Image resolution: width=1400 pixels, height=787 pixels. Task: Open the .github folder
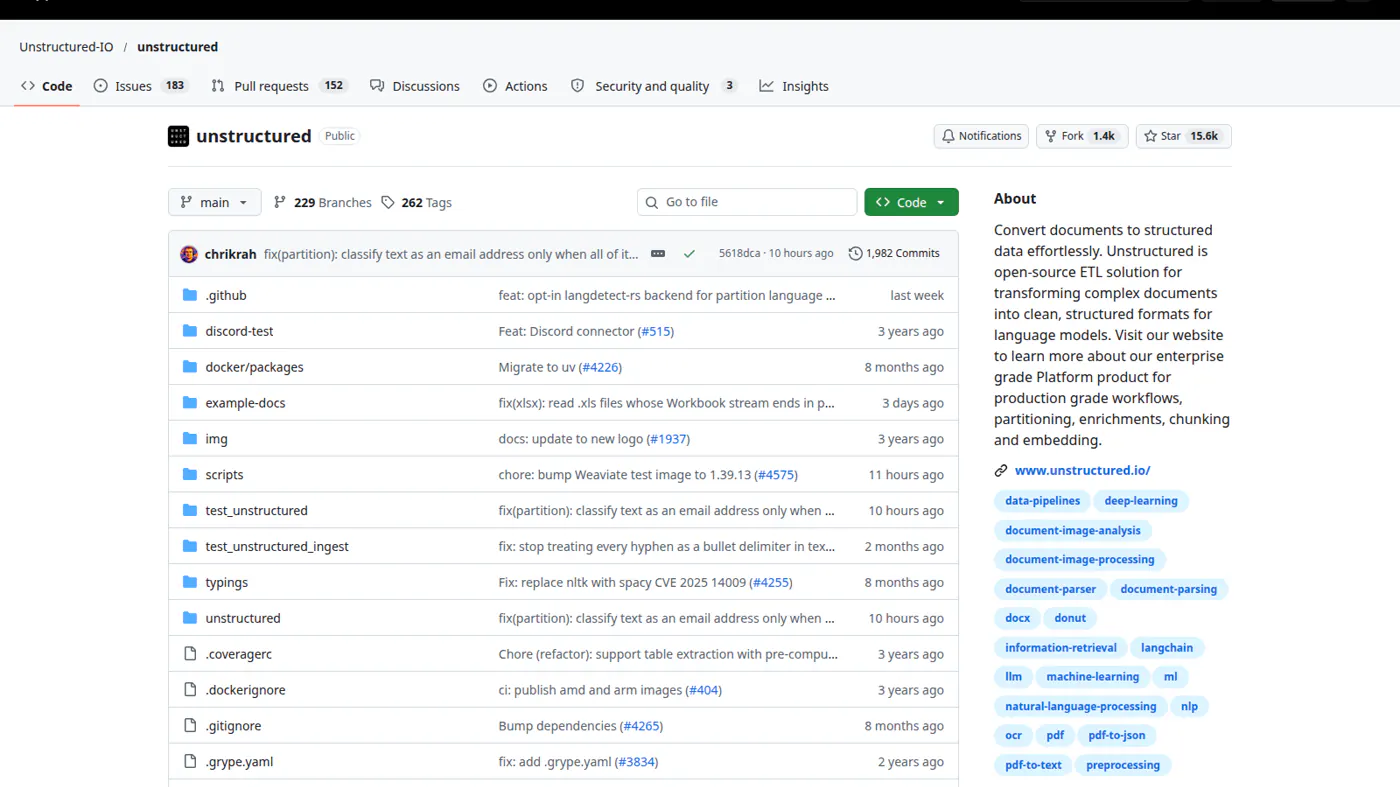(226, 296)
